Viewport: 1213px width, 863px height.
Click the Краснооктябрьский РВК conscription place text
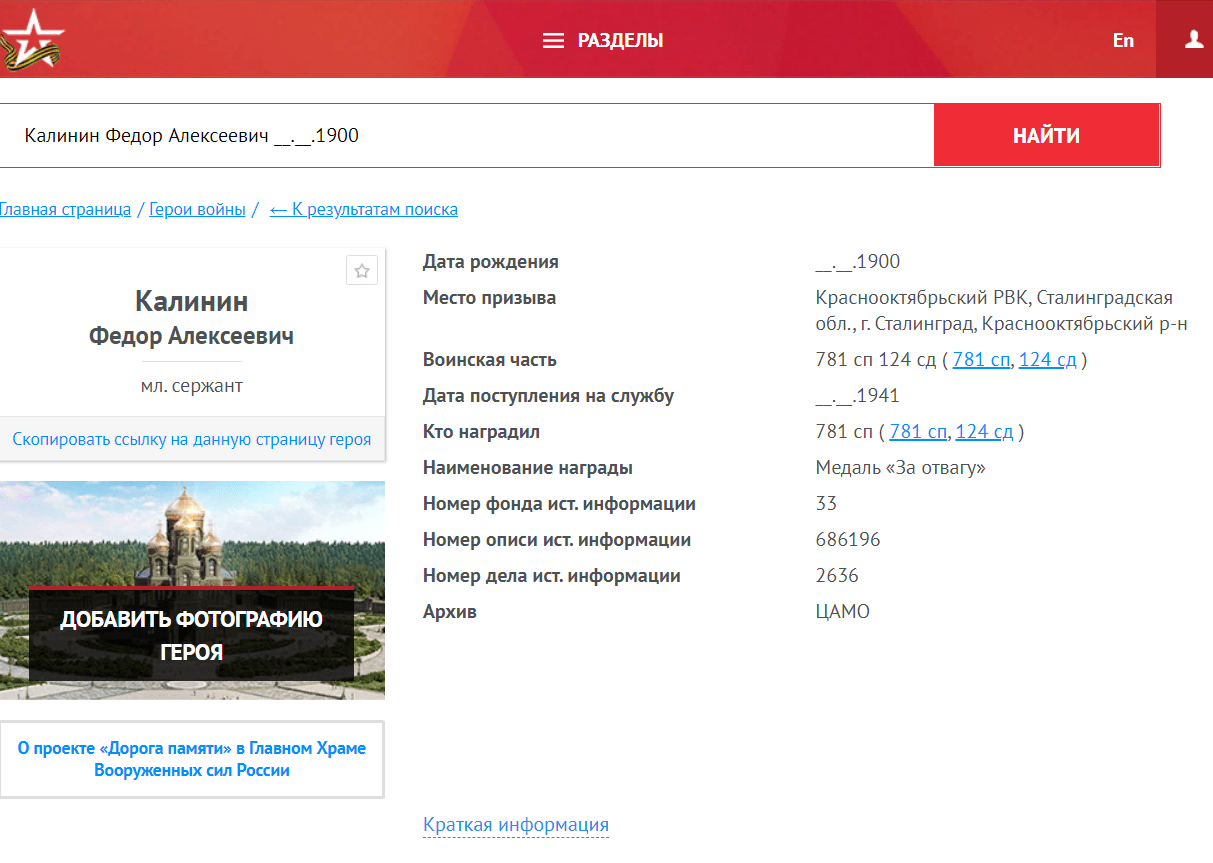pyautogui.click(x=1001, y=311)
